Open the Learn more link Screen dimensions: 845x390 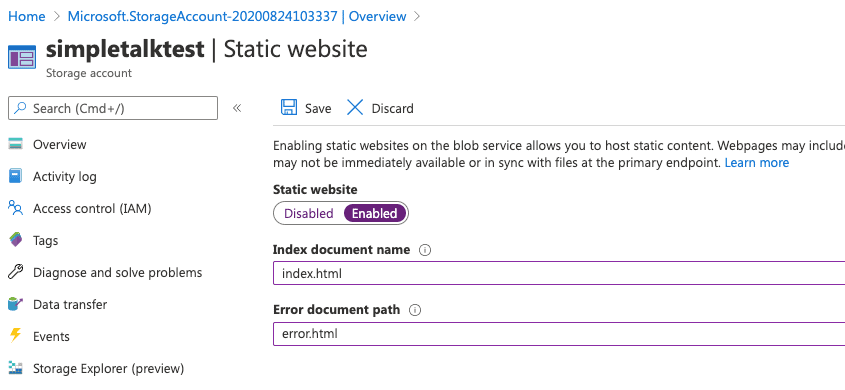click(x=757, y=163)
